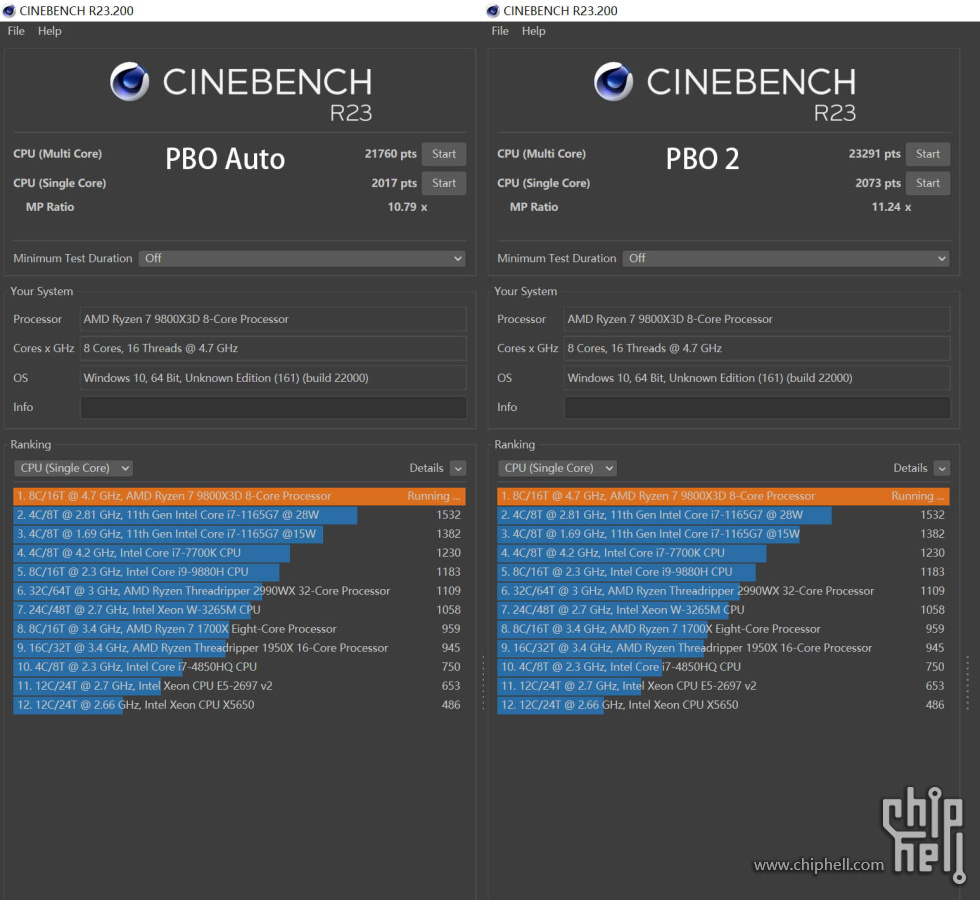Image resolution: width=980 pixels, height=900 pixels.
Task: Start Multi Core test in left window
Action: pyautogui.click(x=444, y=154)
